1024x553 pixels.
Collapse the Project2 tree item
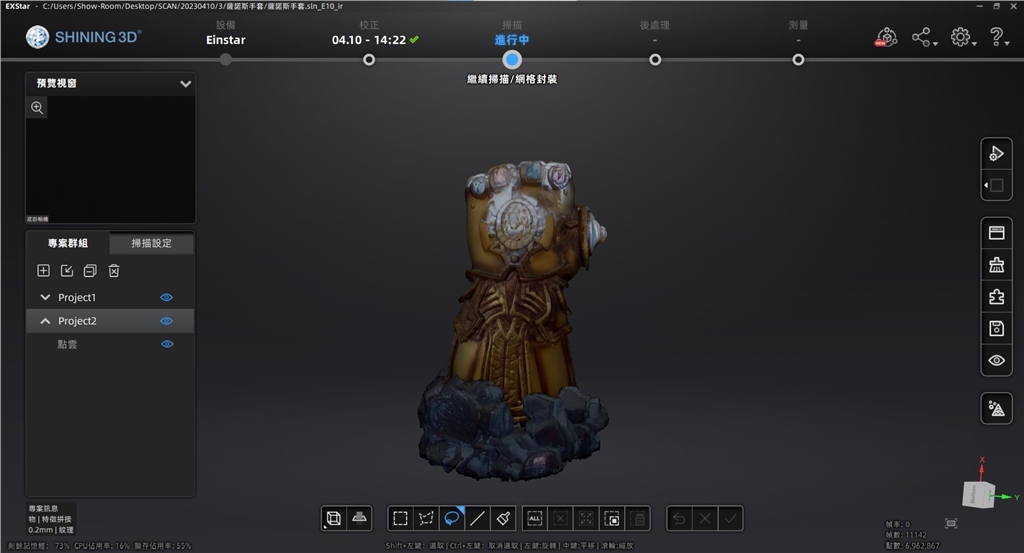pos(45,321)
